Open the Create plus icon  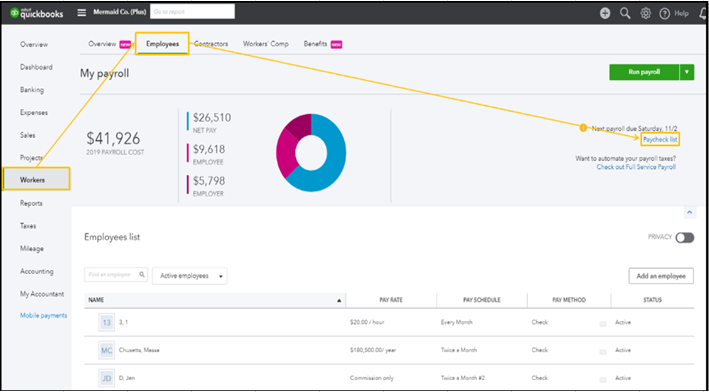605,14
